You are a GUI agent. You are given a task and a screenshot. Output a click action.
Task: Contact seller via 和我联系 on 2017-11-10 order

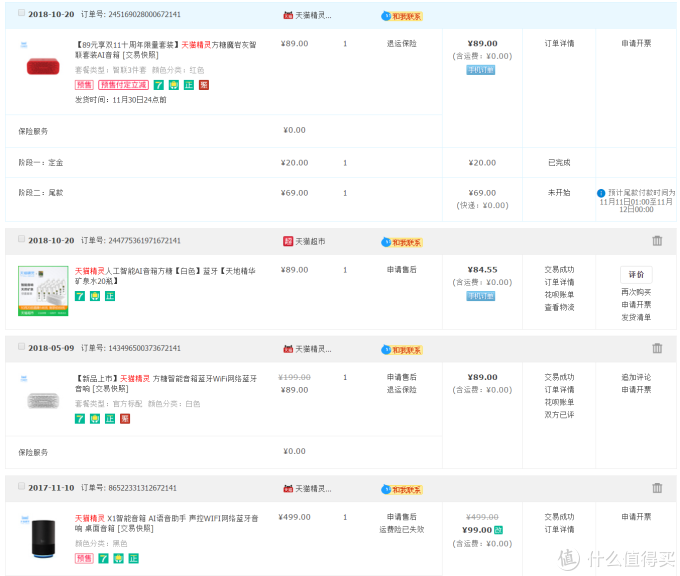(402, 490)
